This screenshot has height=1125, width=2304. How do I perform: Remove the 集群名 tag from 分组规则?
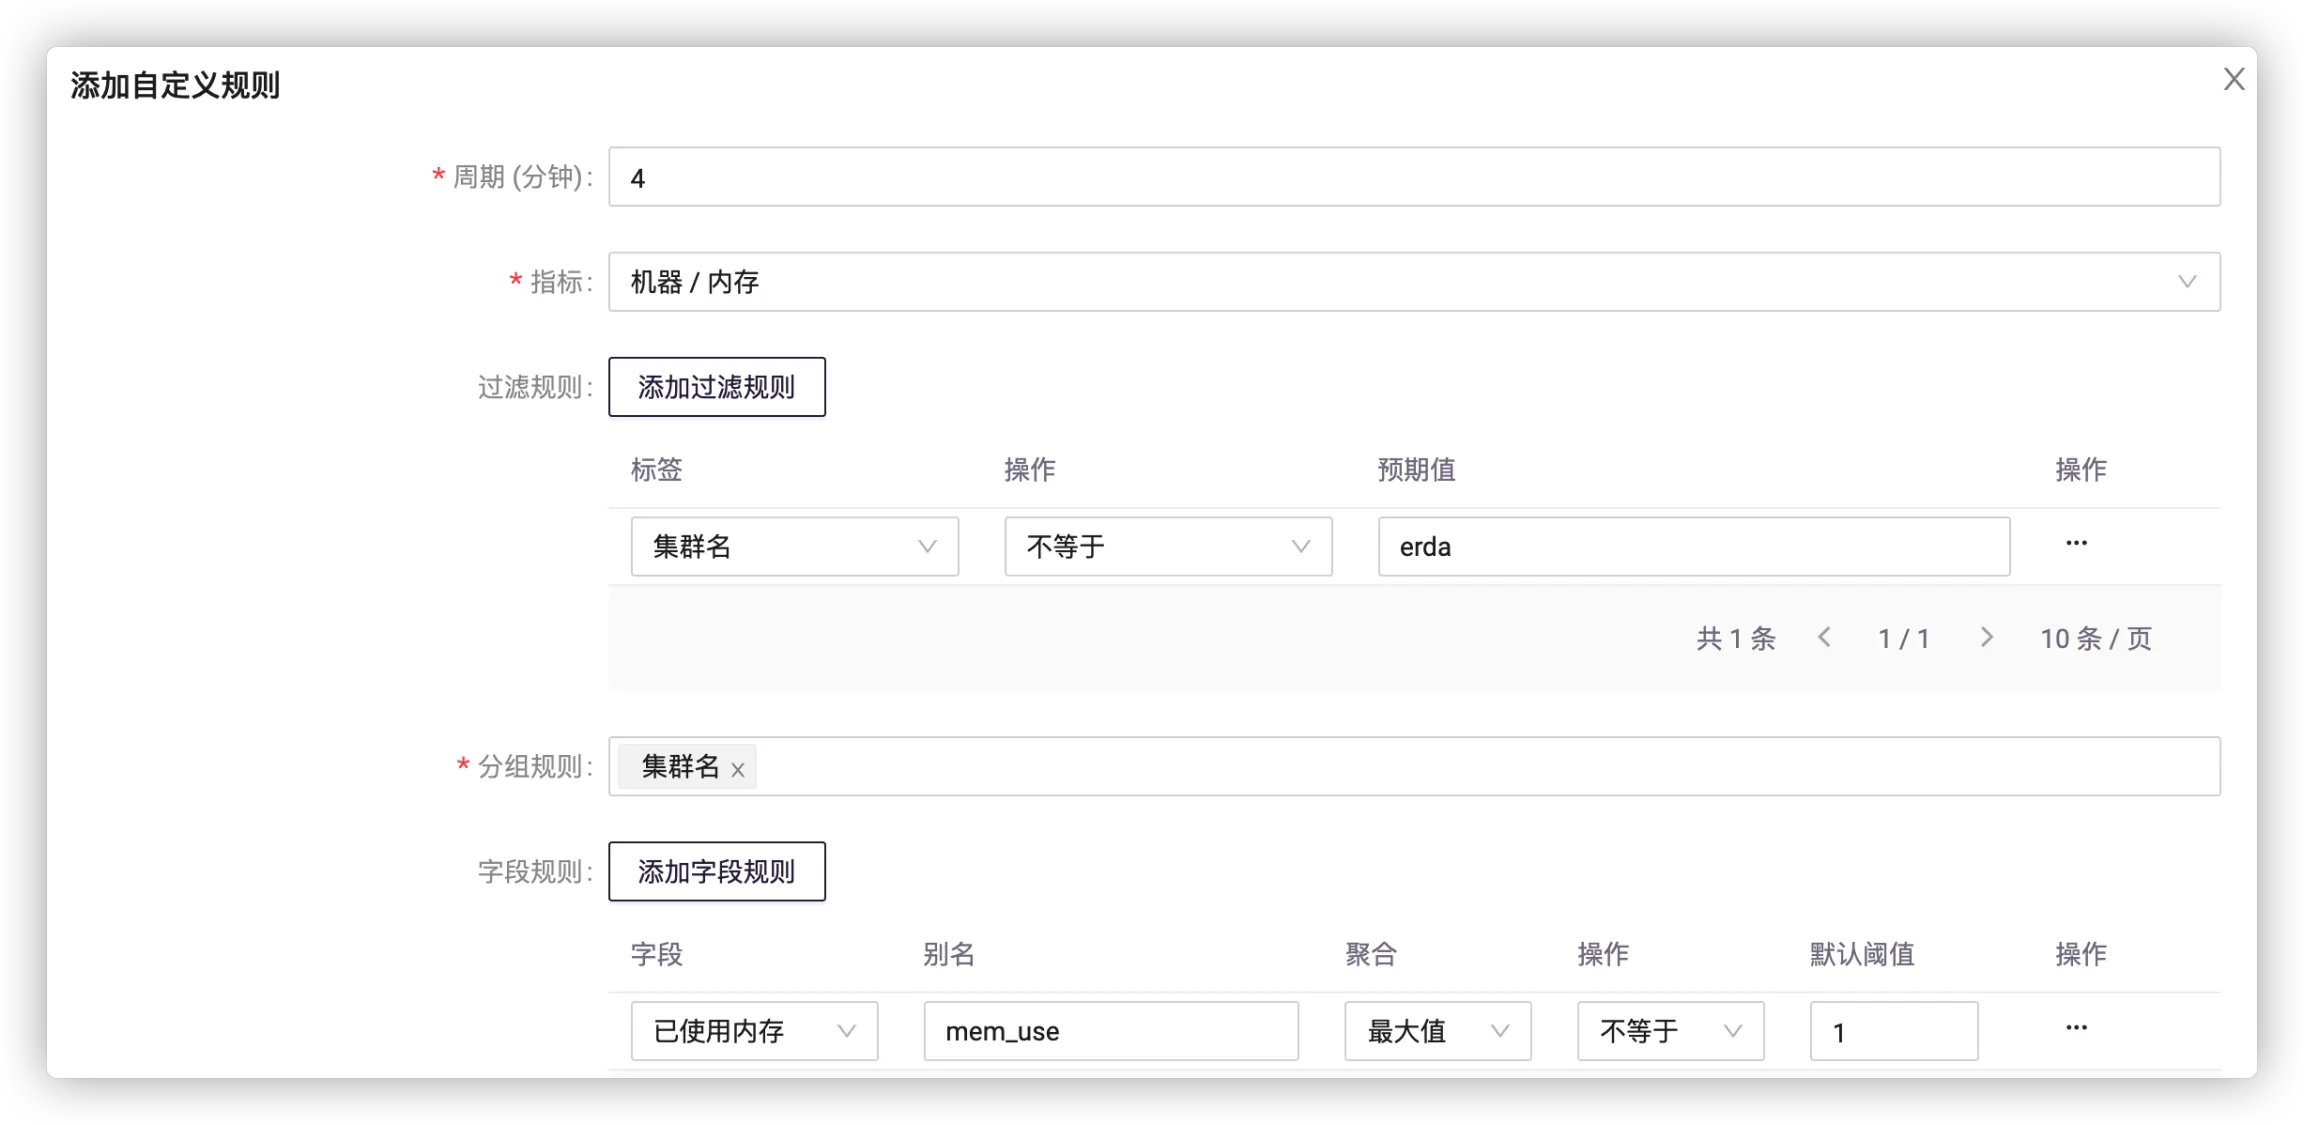click(x=738, y=770)
